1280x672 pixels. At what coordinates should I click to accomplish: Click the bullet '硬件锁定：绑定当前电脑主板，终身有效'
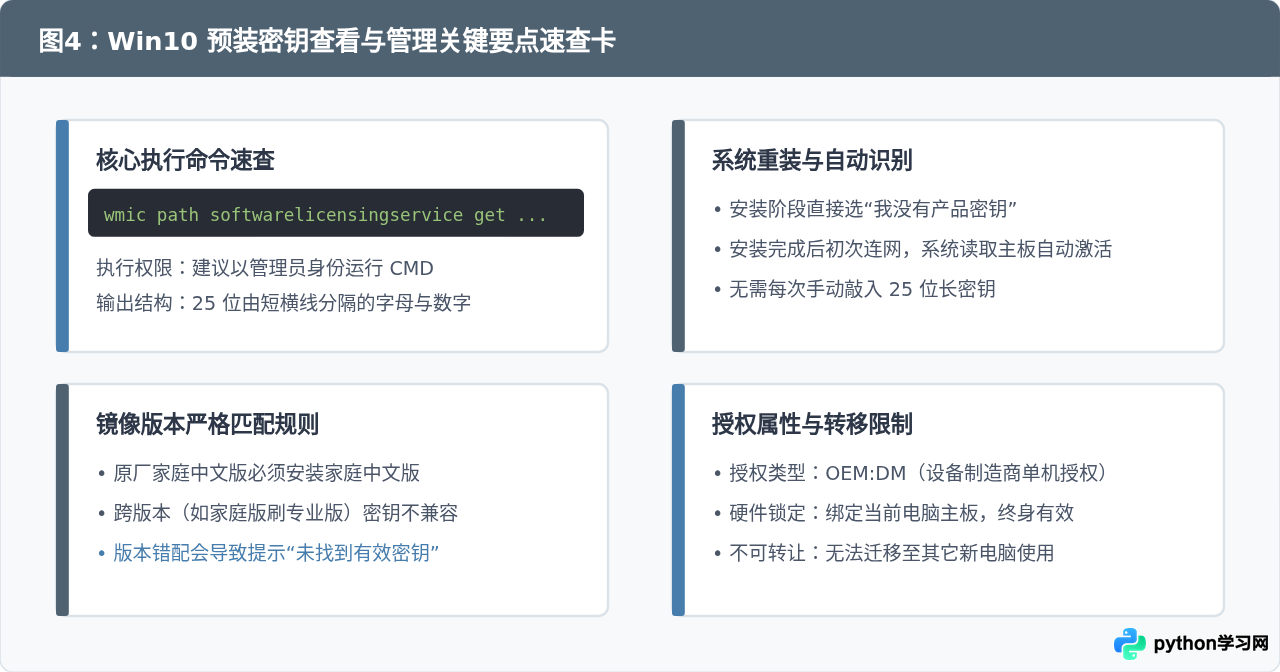[894, 513]
